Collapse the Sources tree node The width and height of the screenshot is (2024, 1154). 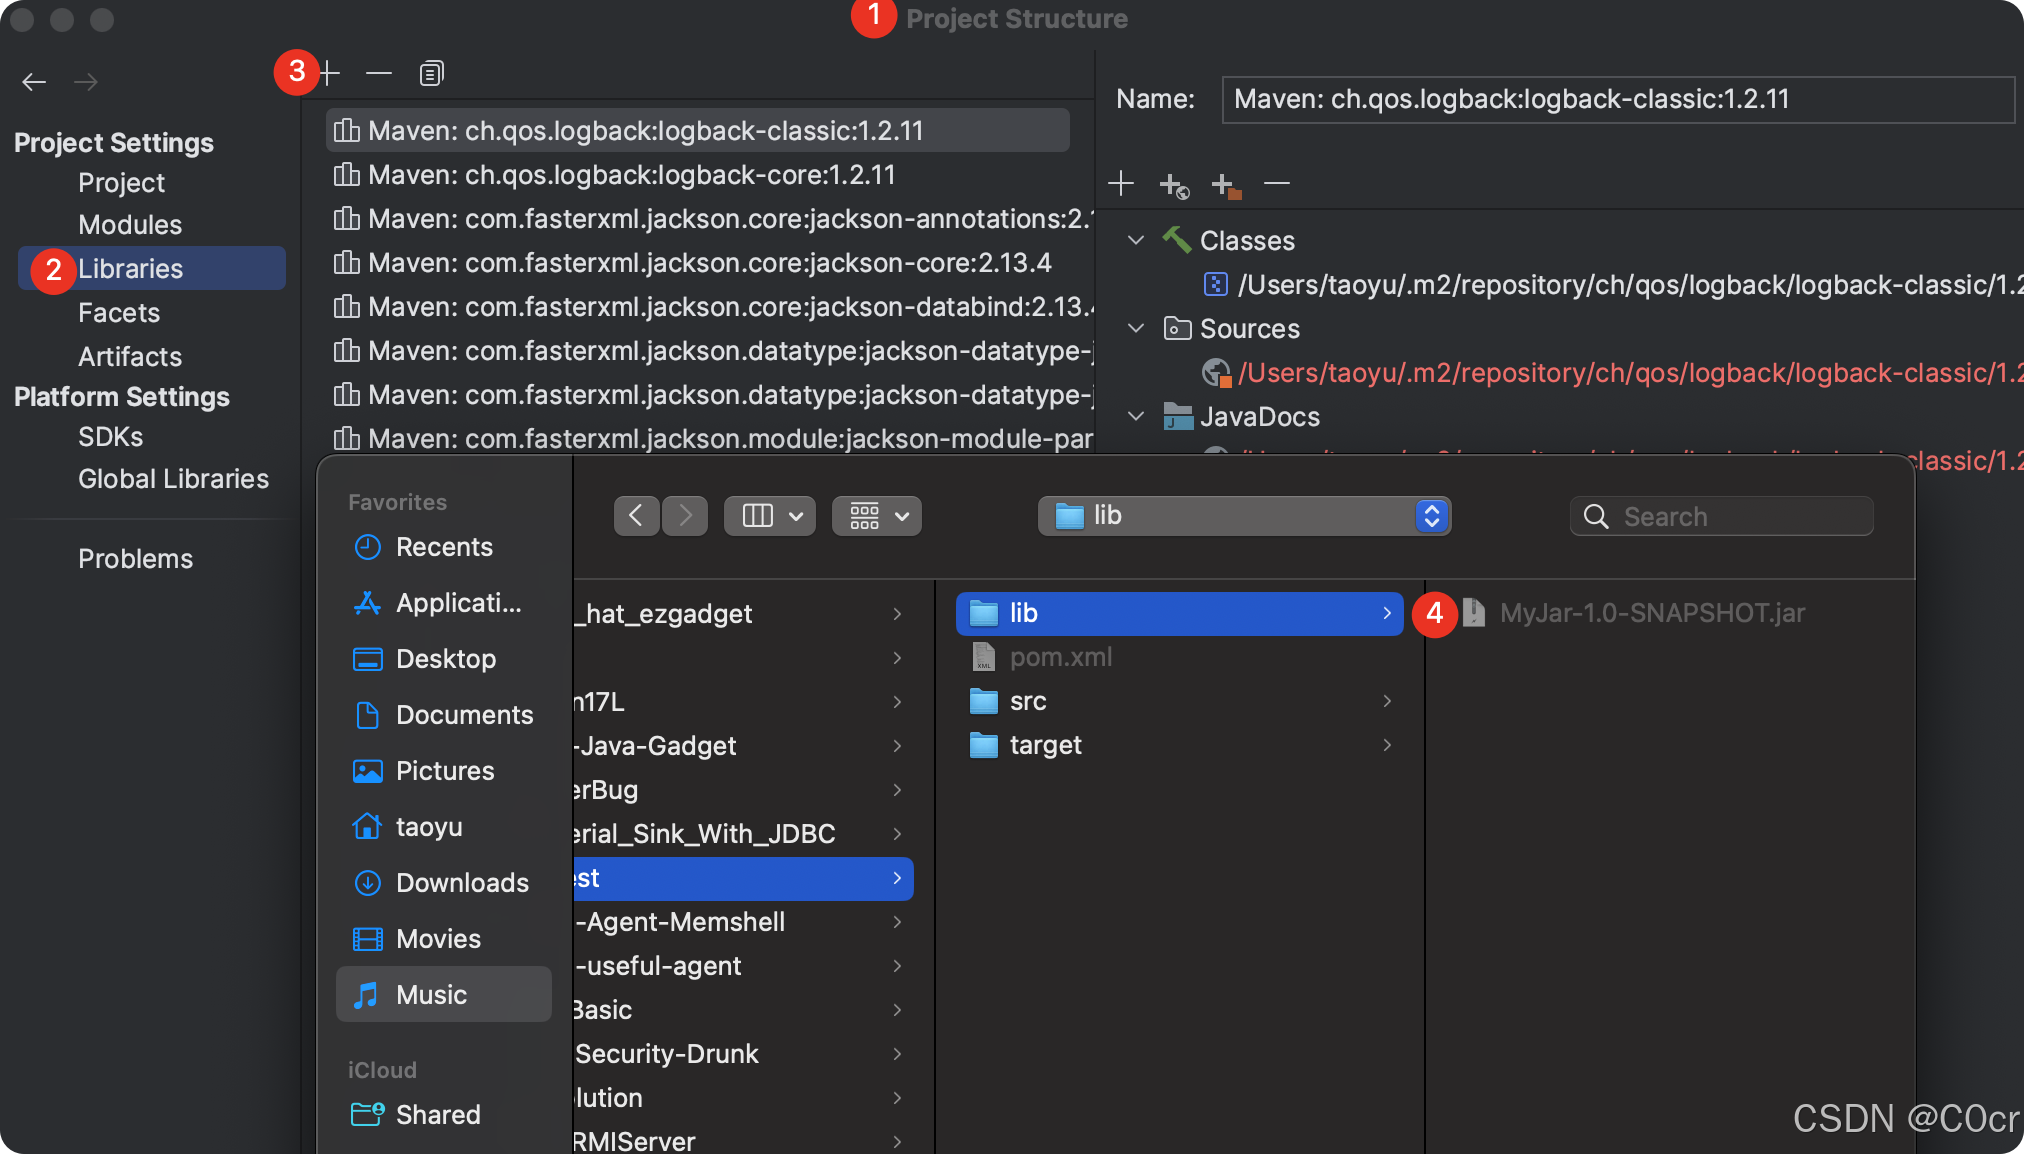(x=1136, y=329)
